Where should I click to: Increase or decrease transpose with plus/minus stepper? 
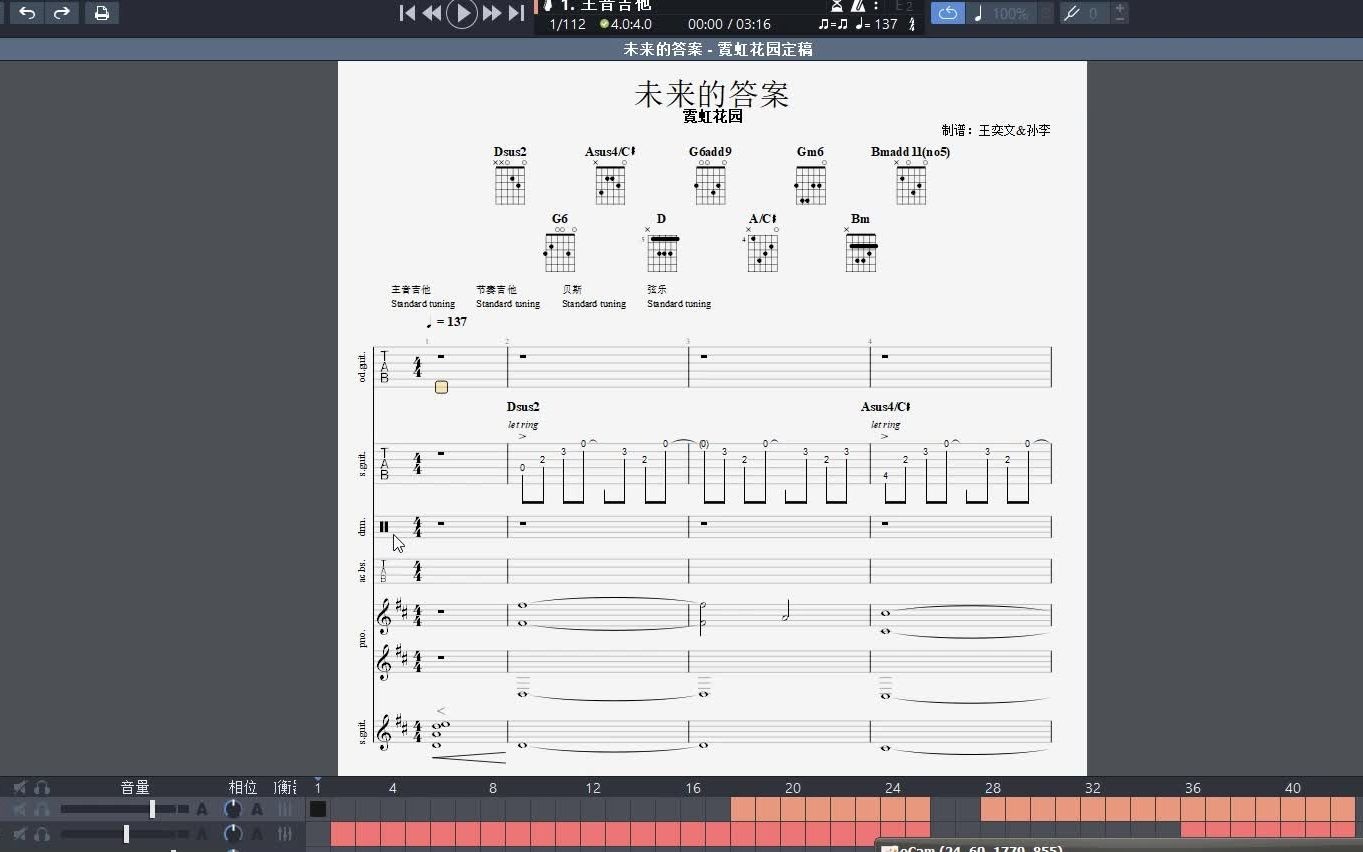1120,13
